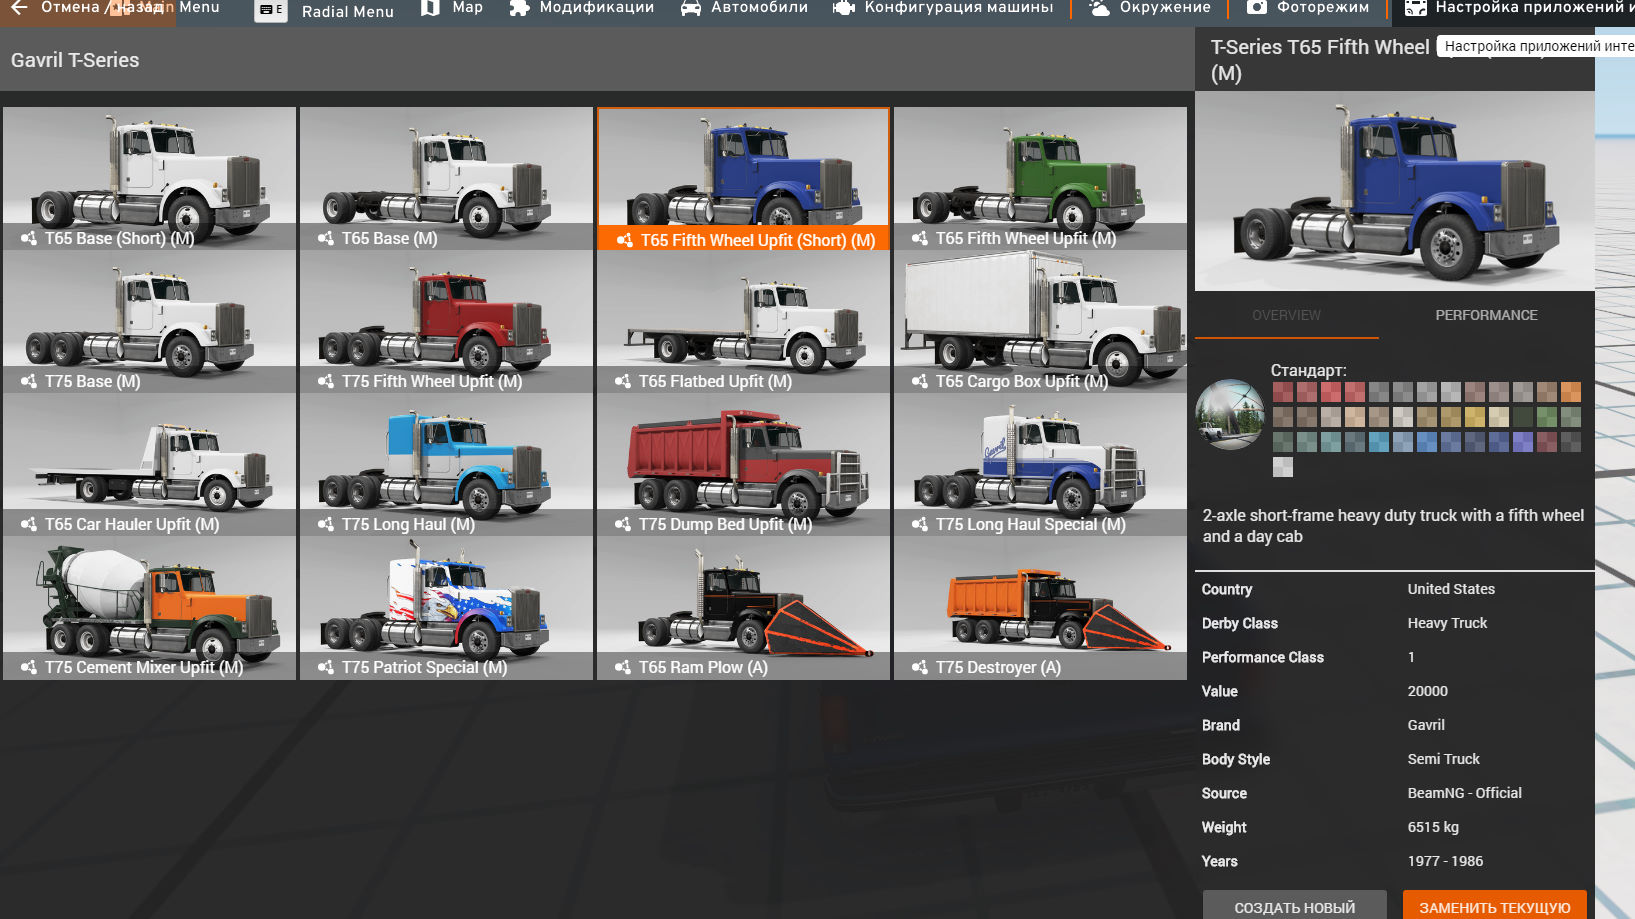Click the config icon beside T75 Base (M)
Viewport: 1635px width, 919px height.
pos(29,381)
